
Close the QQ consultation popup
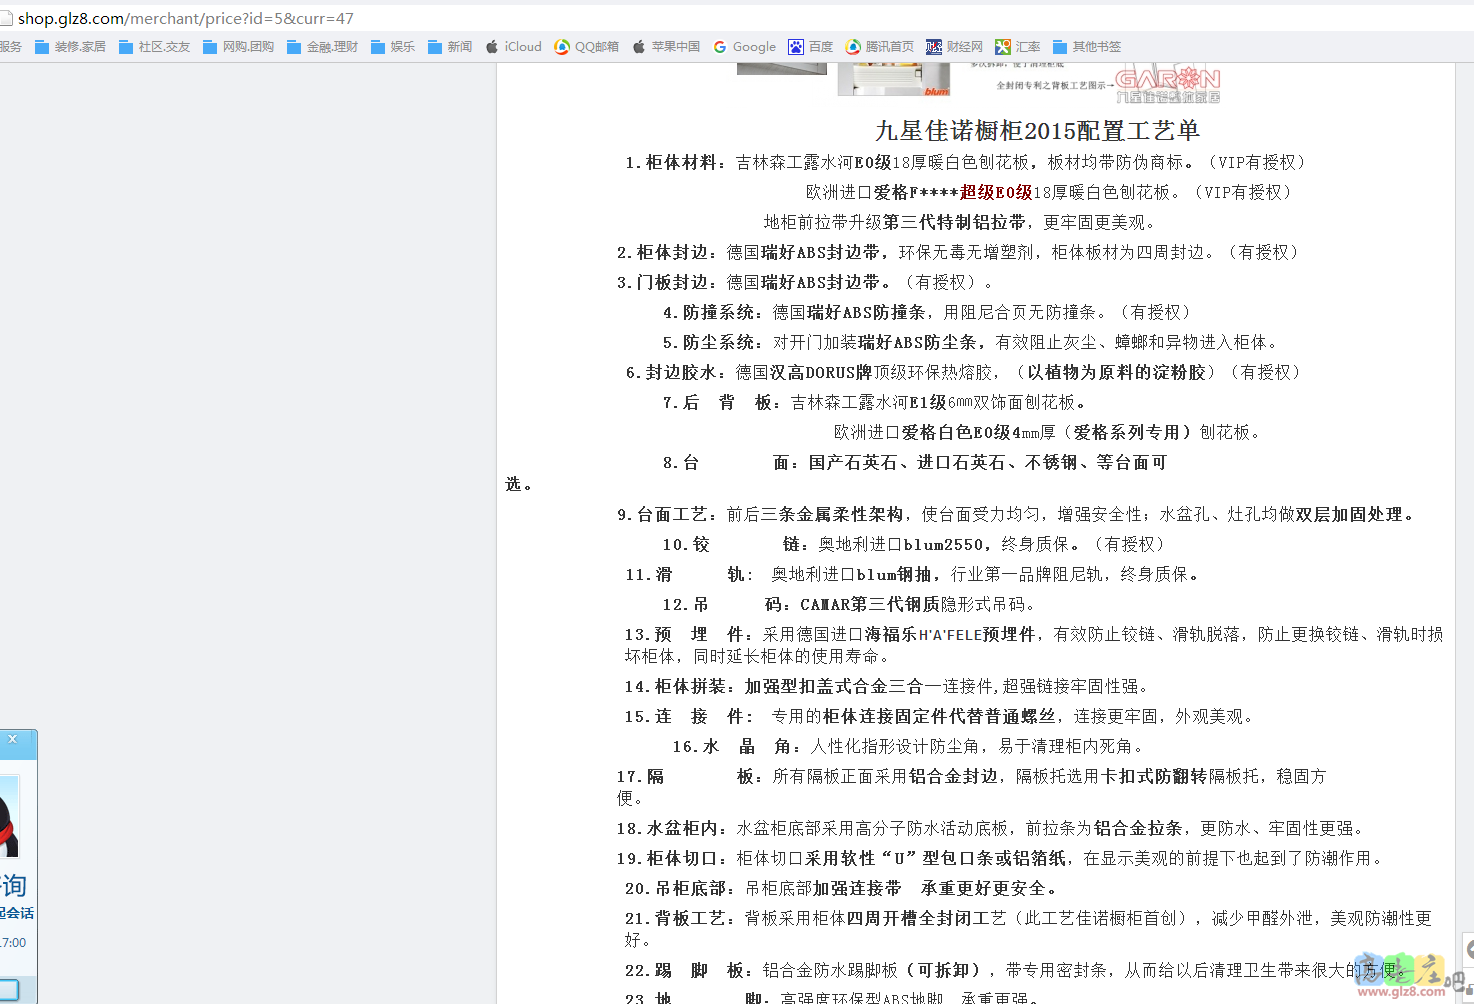[x=12, y=740]
